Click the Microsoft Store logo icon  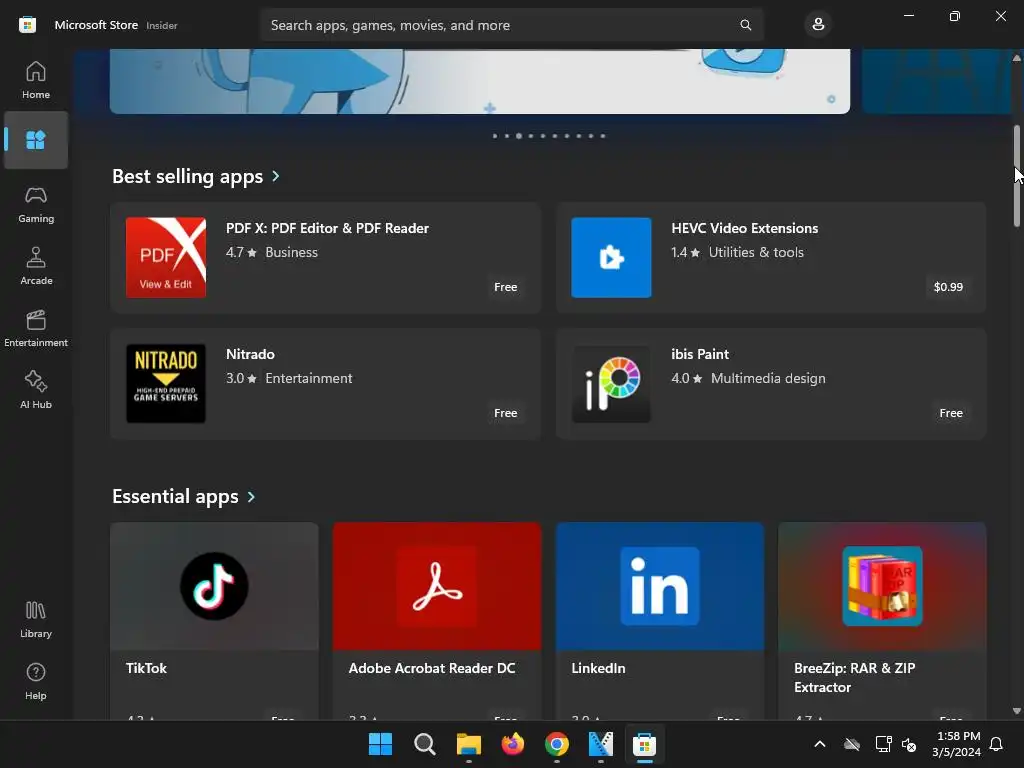click(27, 25)
